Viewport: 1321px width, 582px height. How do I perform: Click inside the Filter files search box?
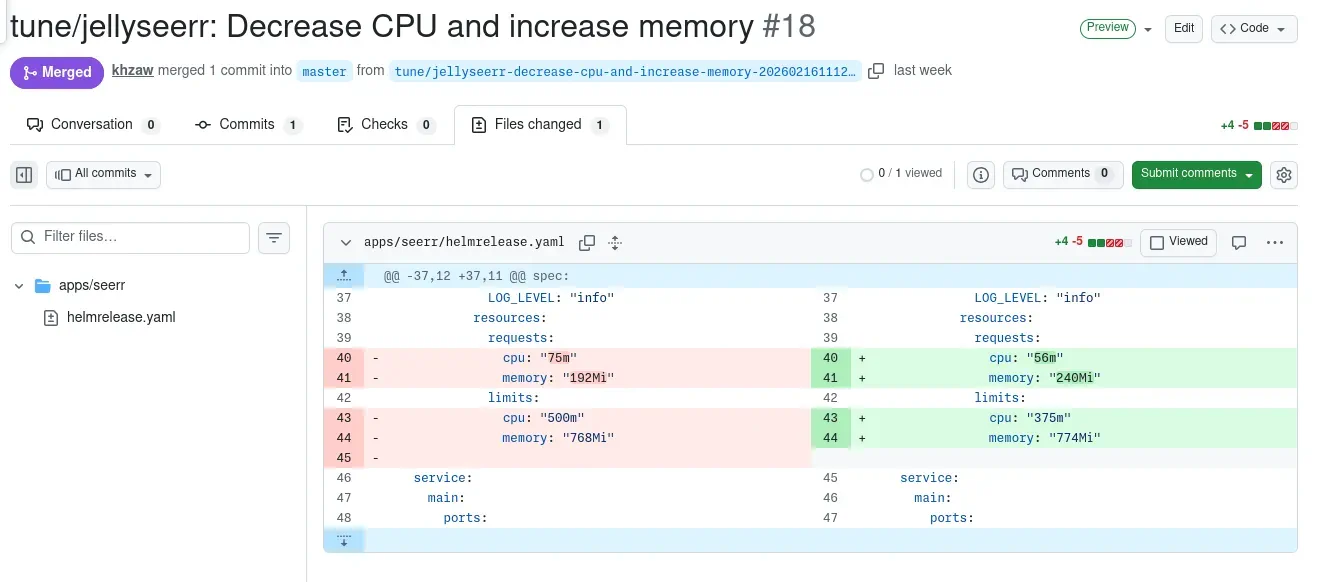tap(130, 238)
